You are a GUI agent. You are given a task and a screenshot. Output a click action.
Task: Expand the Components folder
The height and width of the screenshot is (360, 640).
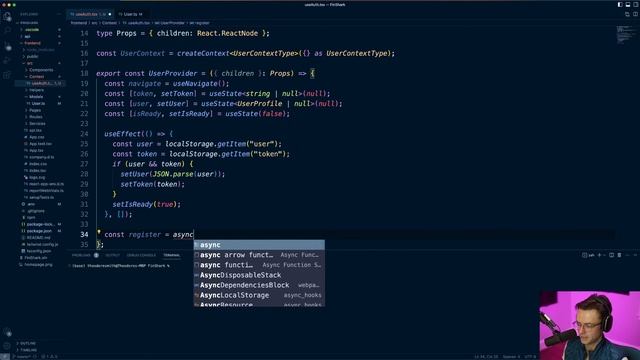coord(41,70)
